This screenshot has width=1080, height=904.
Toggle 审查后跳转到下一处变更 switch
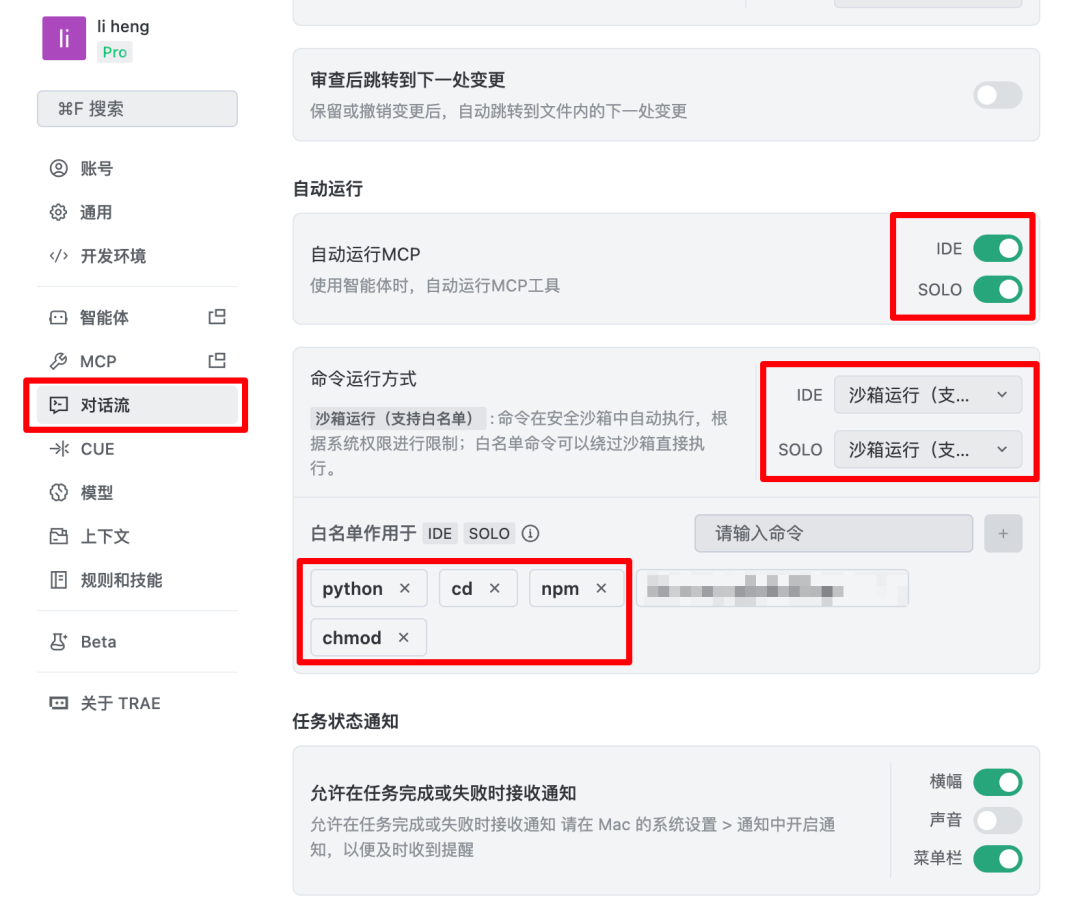click(x=997, y=95)
